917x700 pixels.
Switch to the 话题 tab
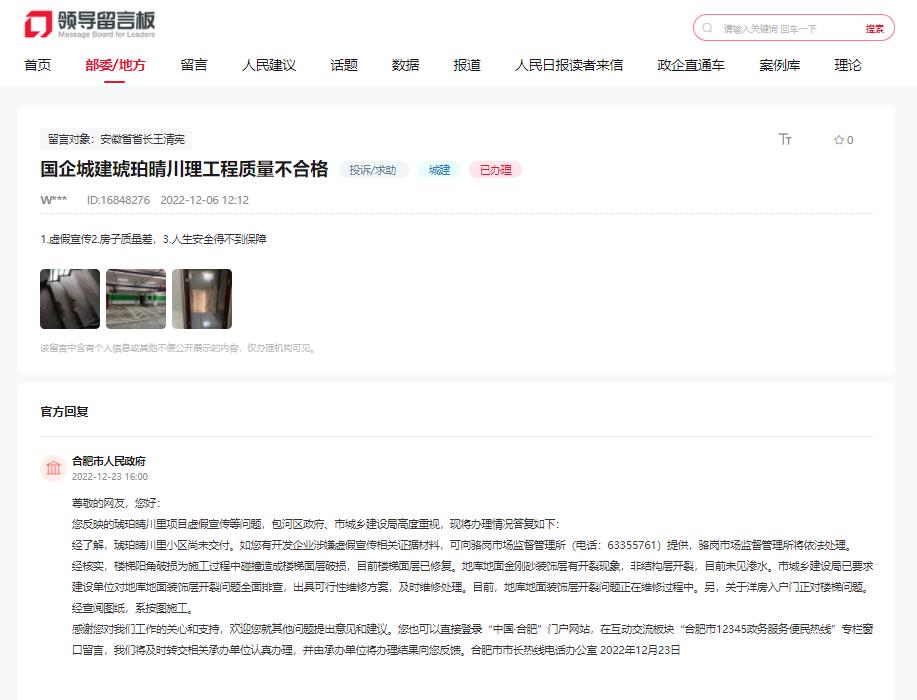point(343,64)
